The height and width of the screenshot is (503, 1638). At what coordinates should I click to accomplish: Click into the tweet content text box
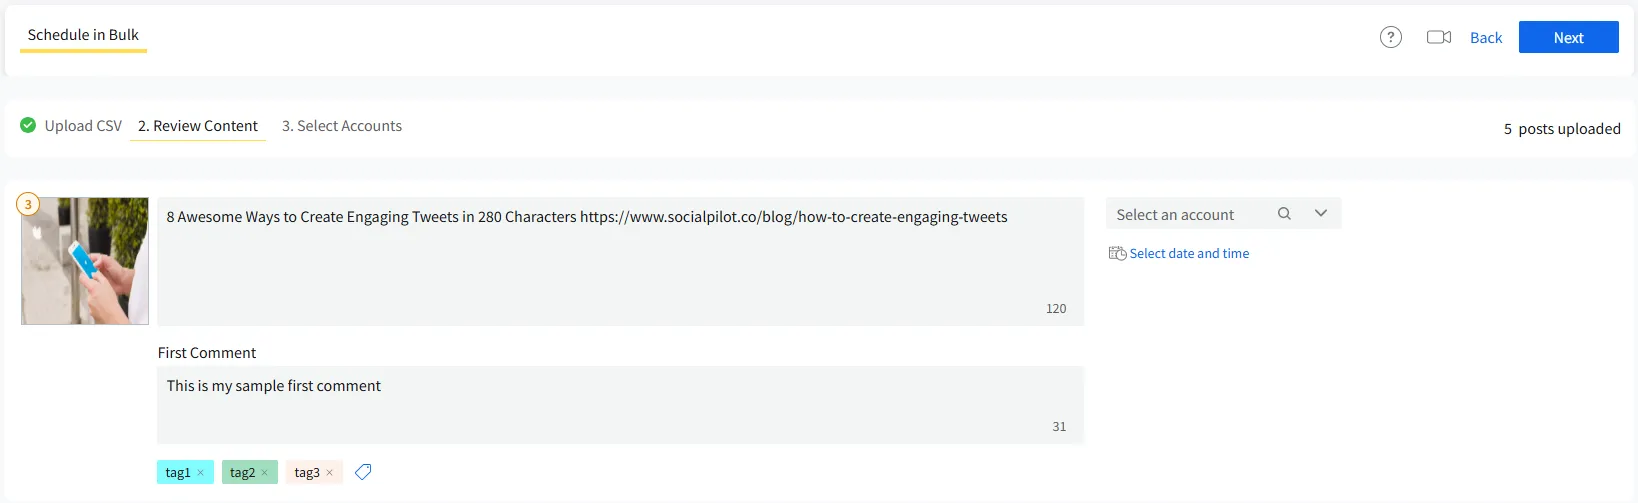[620, 261]
